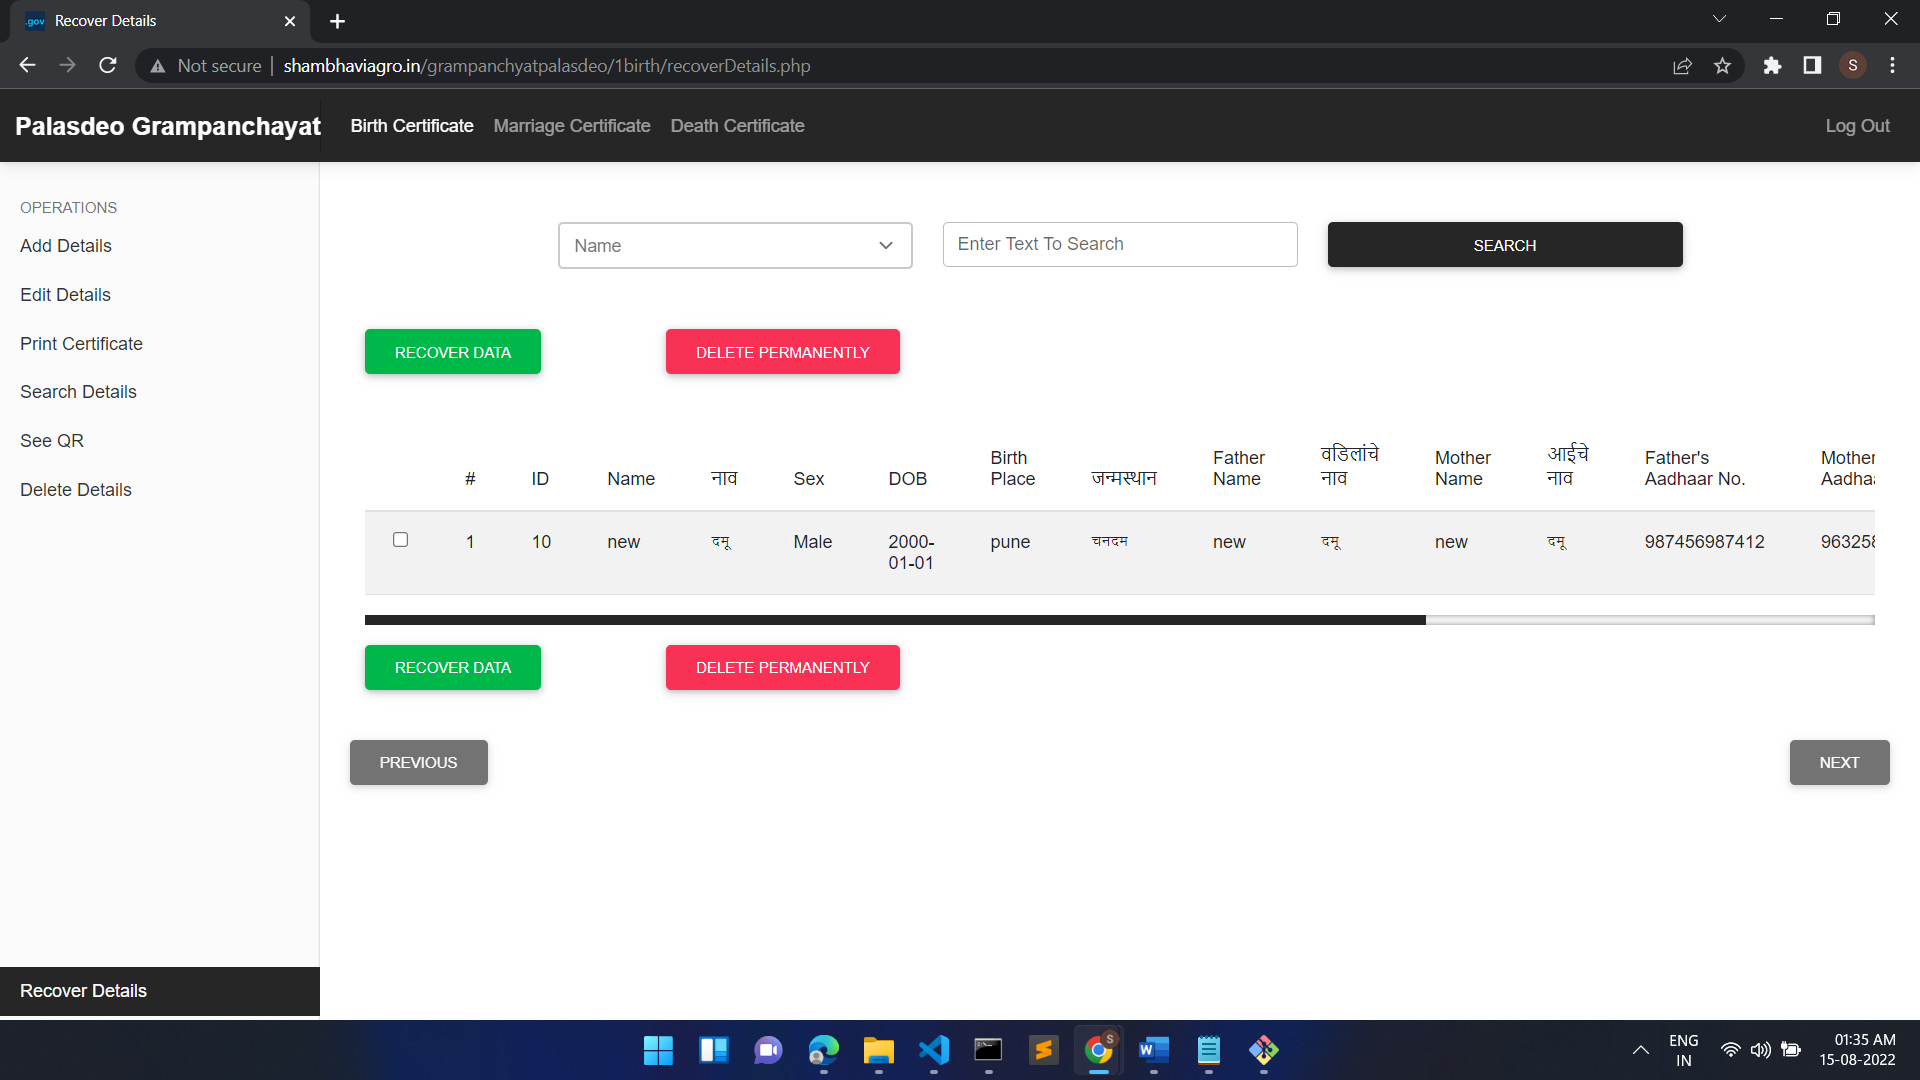Open Chrome profile avatar icon
Screen dimensions: 1920x1080
click(1852, 65)
